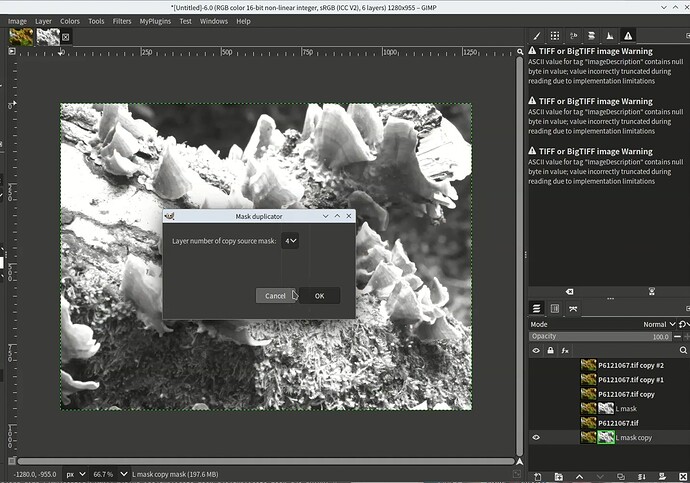Toggle quick mask at canvas bottom-left
The height and width of the screenshot is (483, 690).
[x=12, y=461]
